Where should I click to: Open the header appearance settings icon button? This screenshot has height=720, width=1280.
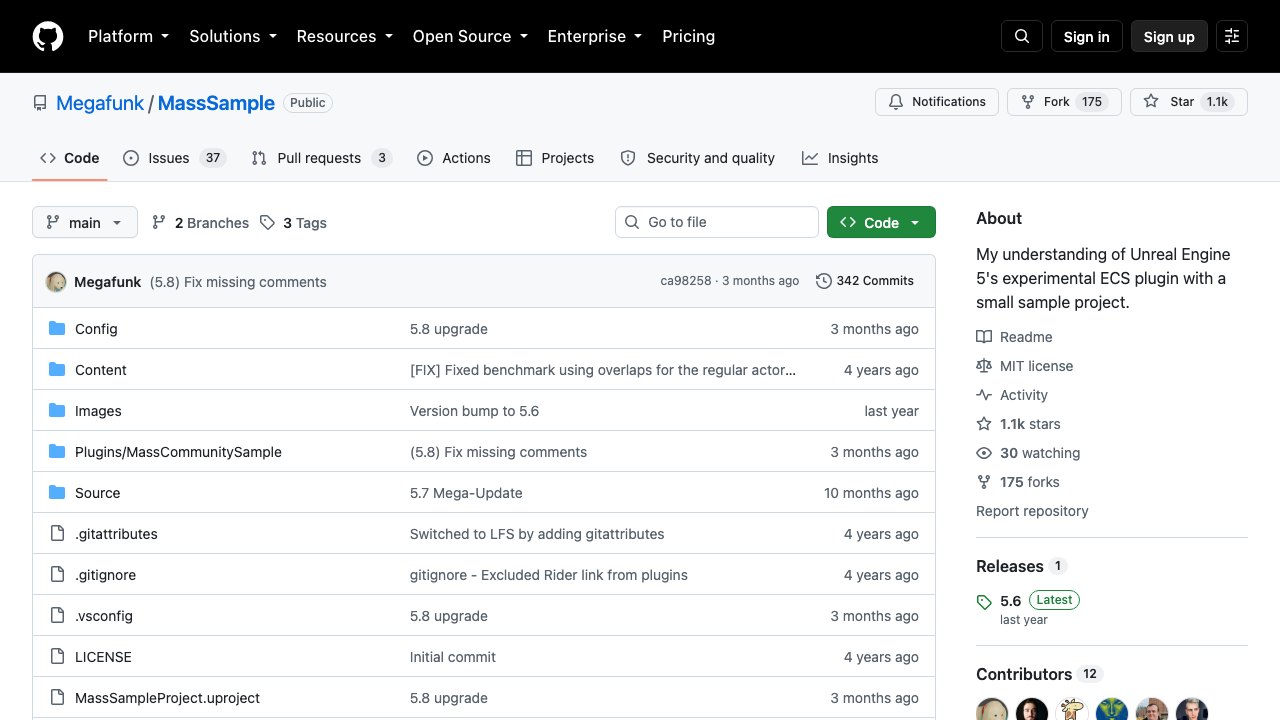click(x=1232, y=36)
